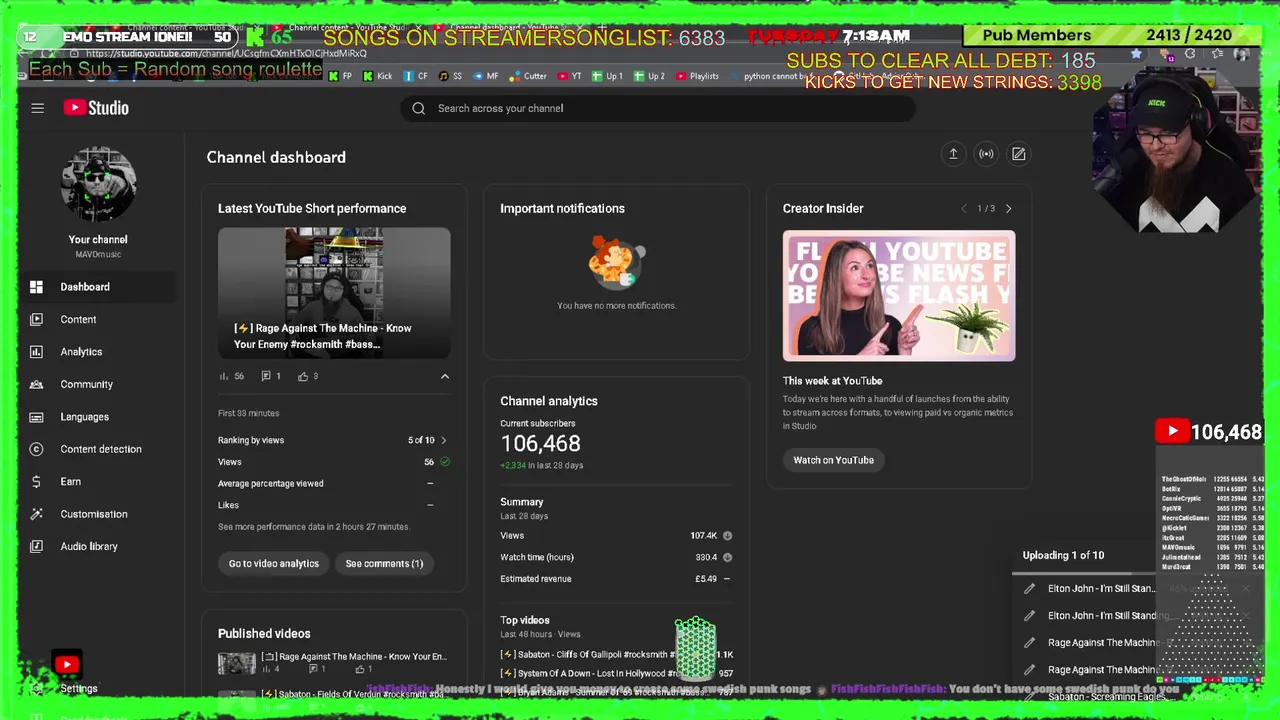Click the Views trend arrow in Summary
This screenshot has height=720, width=1280.
727,536
